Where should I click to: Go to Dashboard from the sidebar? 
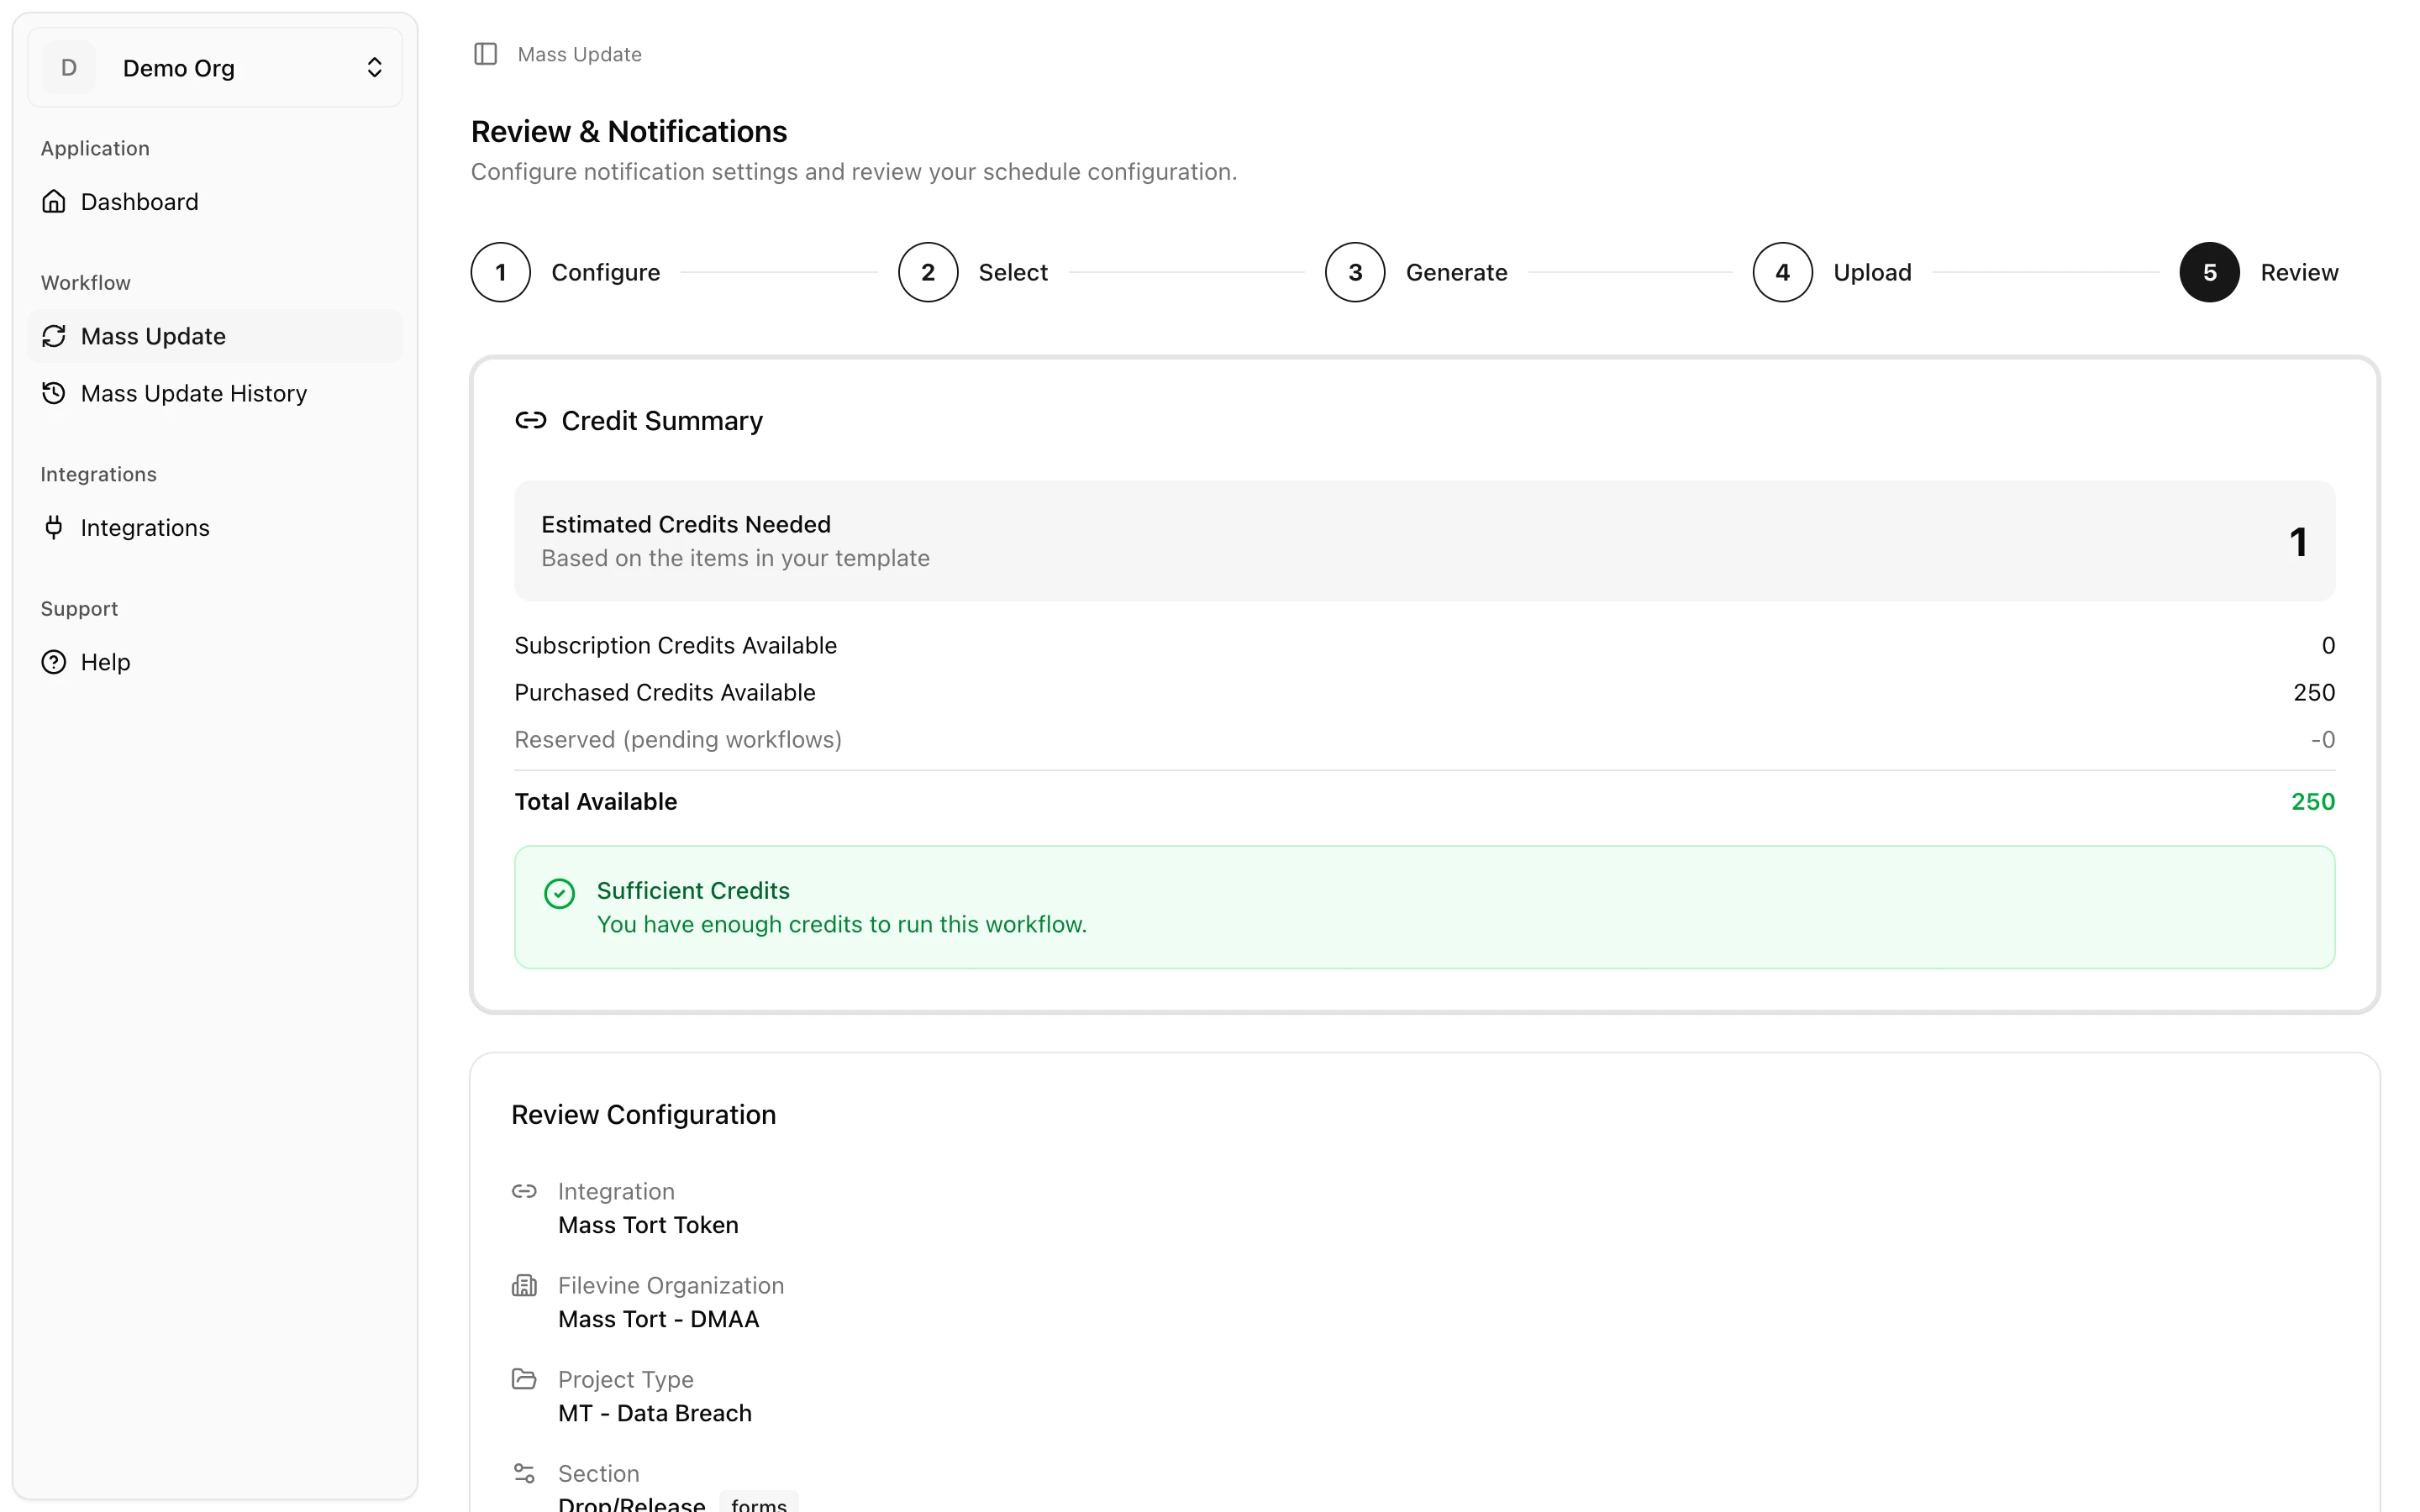pos(139,201)
